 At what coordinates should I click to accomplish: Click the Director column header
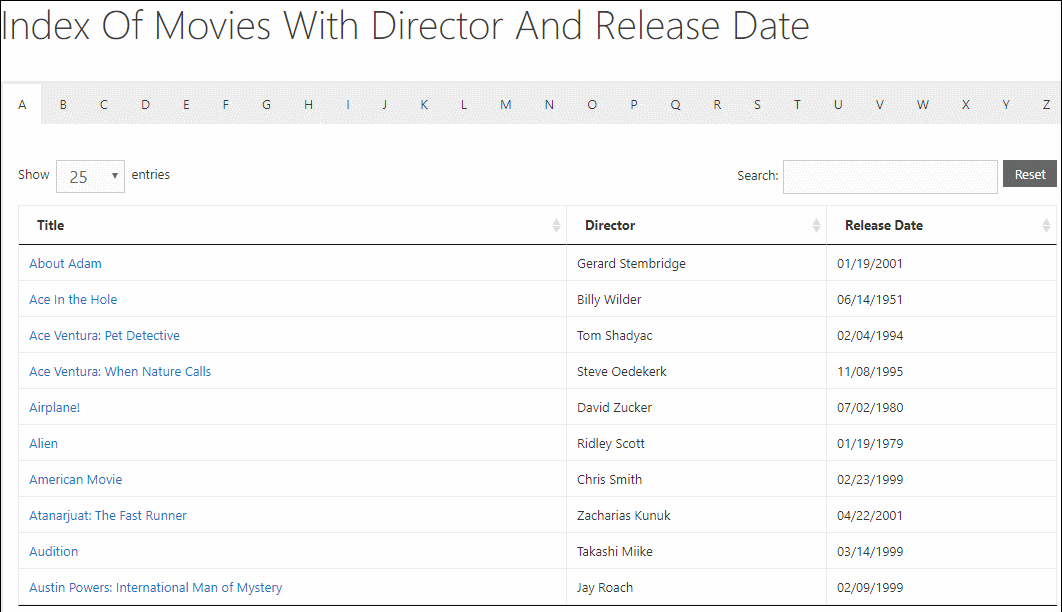tap(610, 225)
